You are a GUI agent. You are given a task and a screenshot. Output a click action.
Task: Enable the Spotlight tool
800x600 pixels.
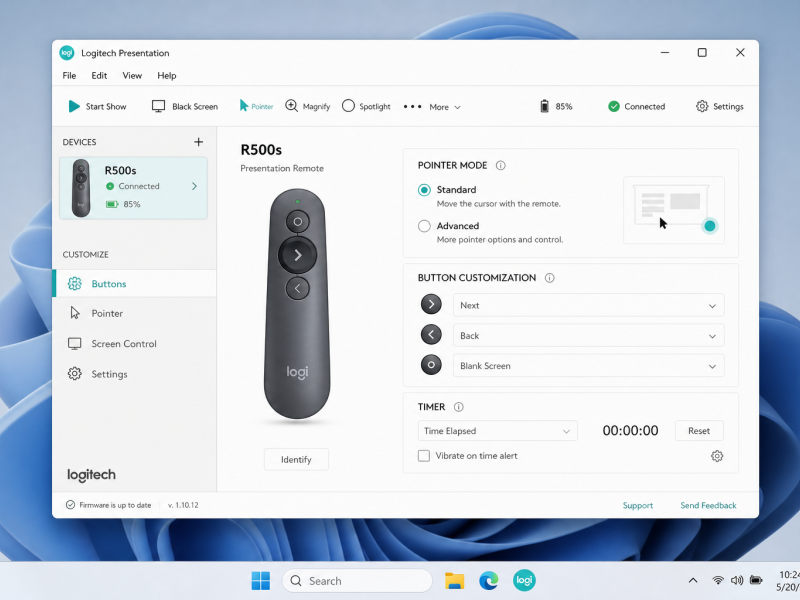pyautogui.click(x=366, y=106)
